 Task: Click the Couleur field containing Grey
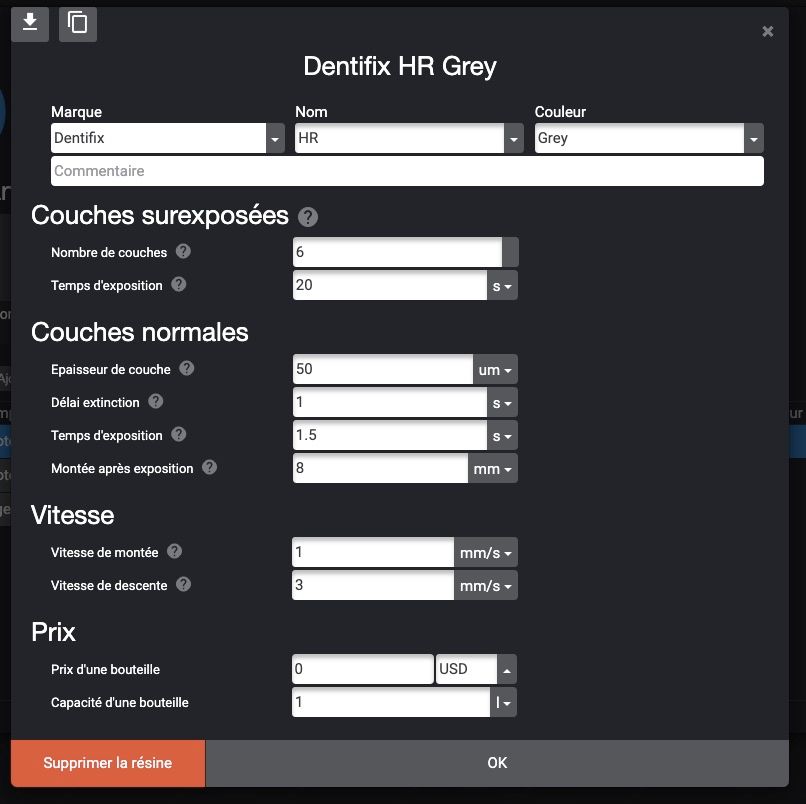(x=639, y=138)
